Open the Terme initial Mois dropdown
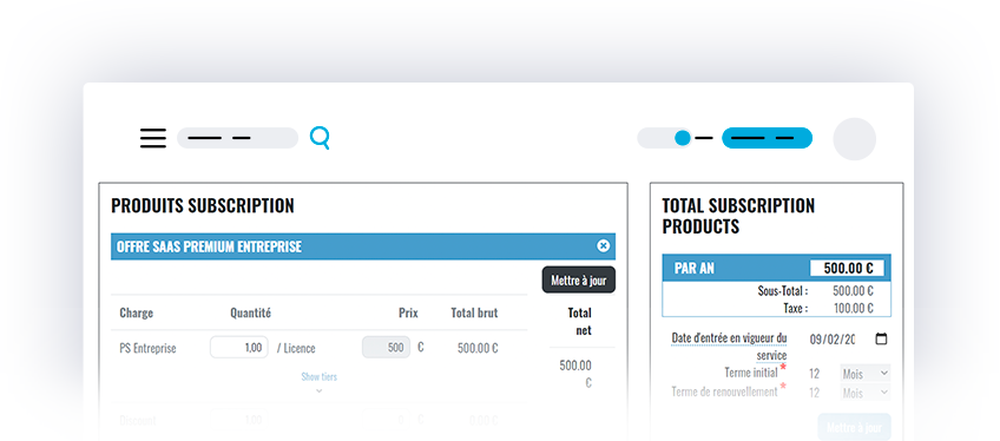The width and height of the screenshot is (1000, 441). tap(865, 373)
